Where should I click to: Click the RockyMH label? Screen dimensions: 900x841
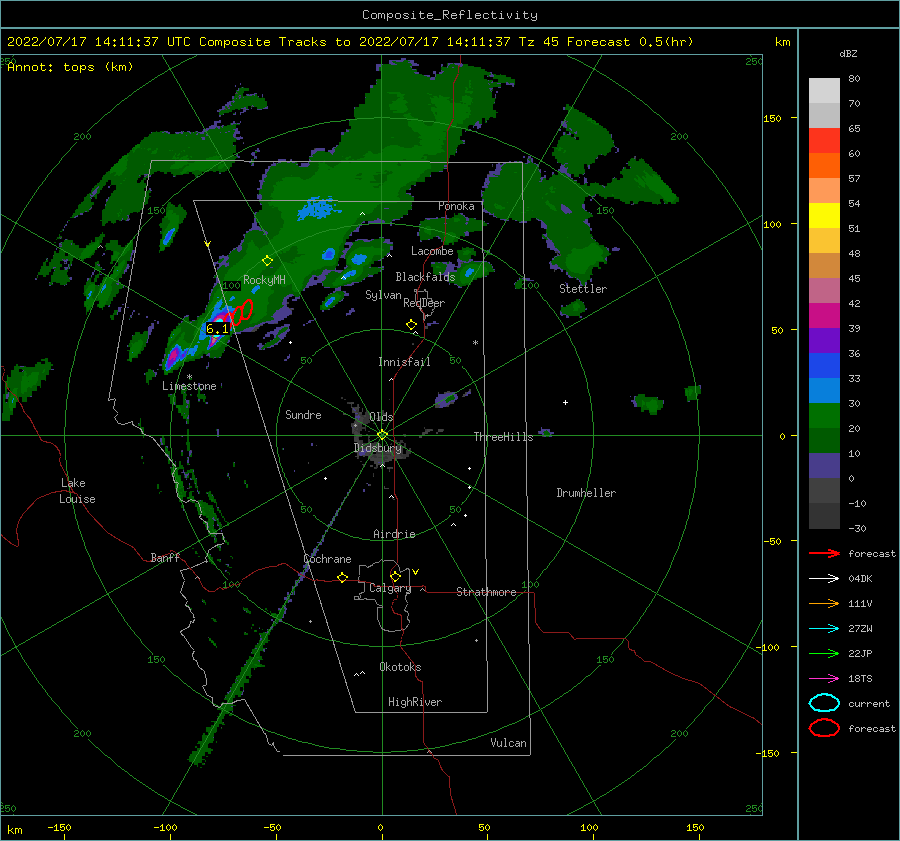pyautogui.click(x=264, y=280)
